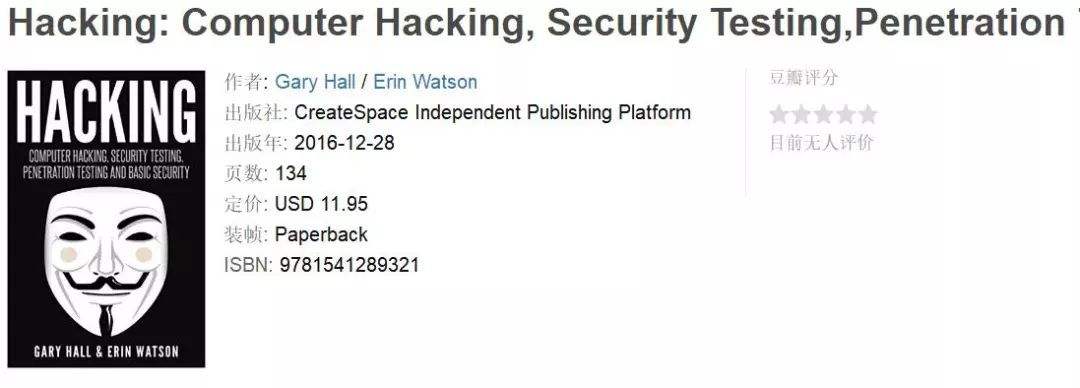
Task: Click the price USD 11.95
Action: point(321,204)
